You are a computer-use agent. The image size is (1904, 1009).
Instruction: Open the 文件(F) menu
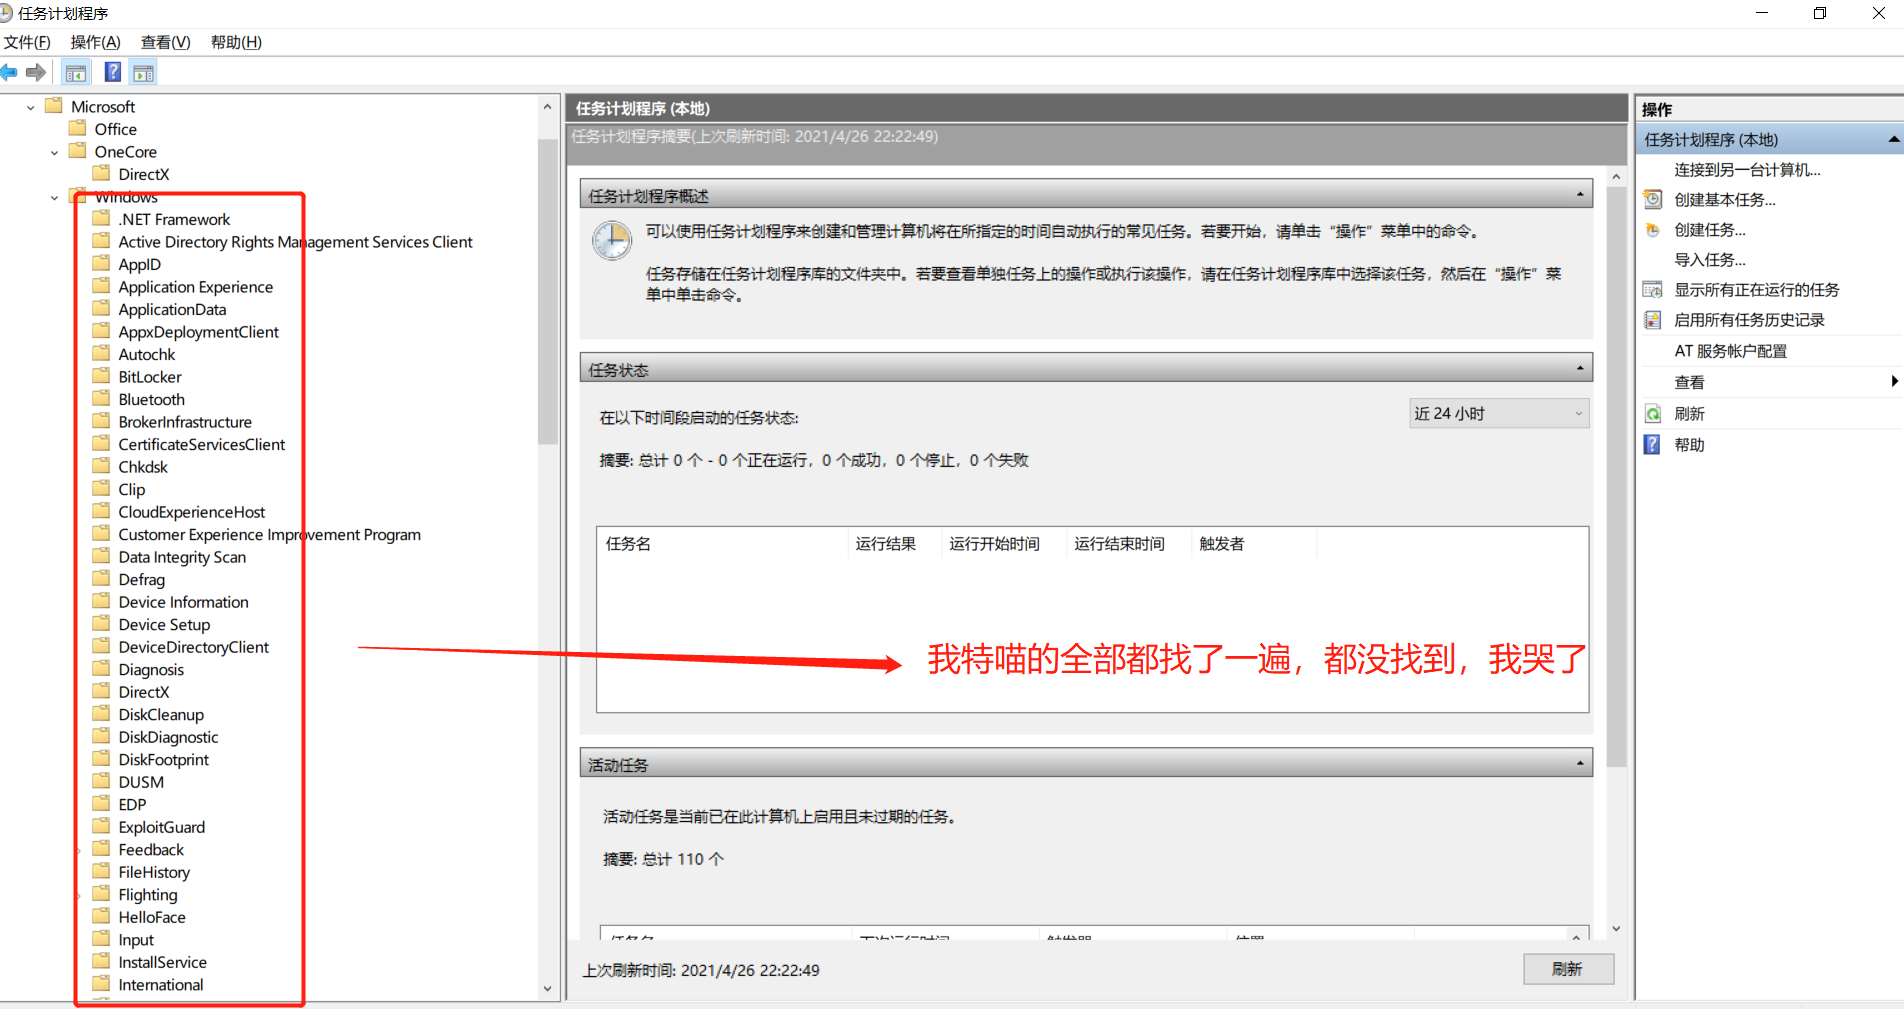tap(27, 42)
